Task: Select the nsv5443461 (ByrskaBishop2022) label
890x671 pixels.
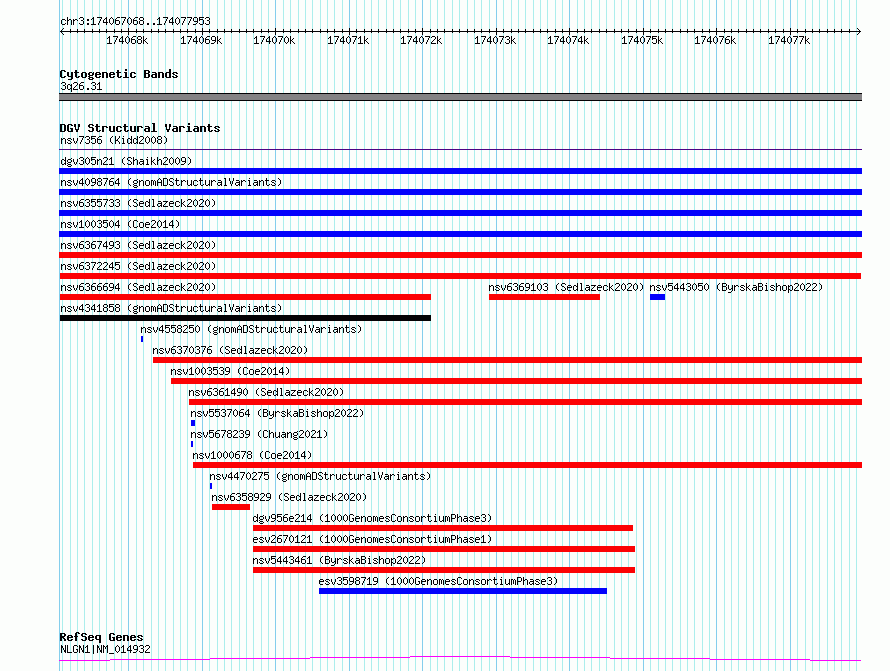Action: pos(339,560)
